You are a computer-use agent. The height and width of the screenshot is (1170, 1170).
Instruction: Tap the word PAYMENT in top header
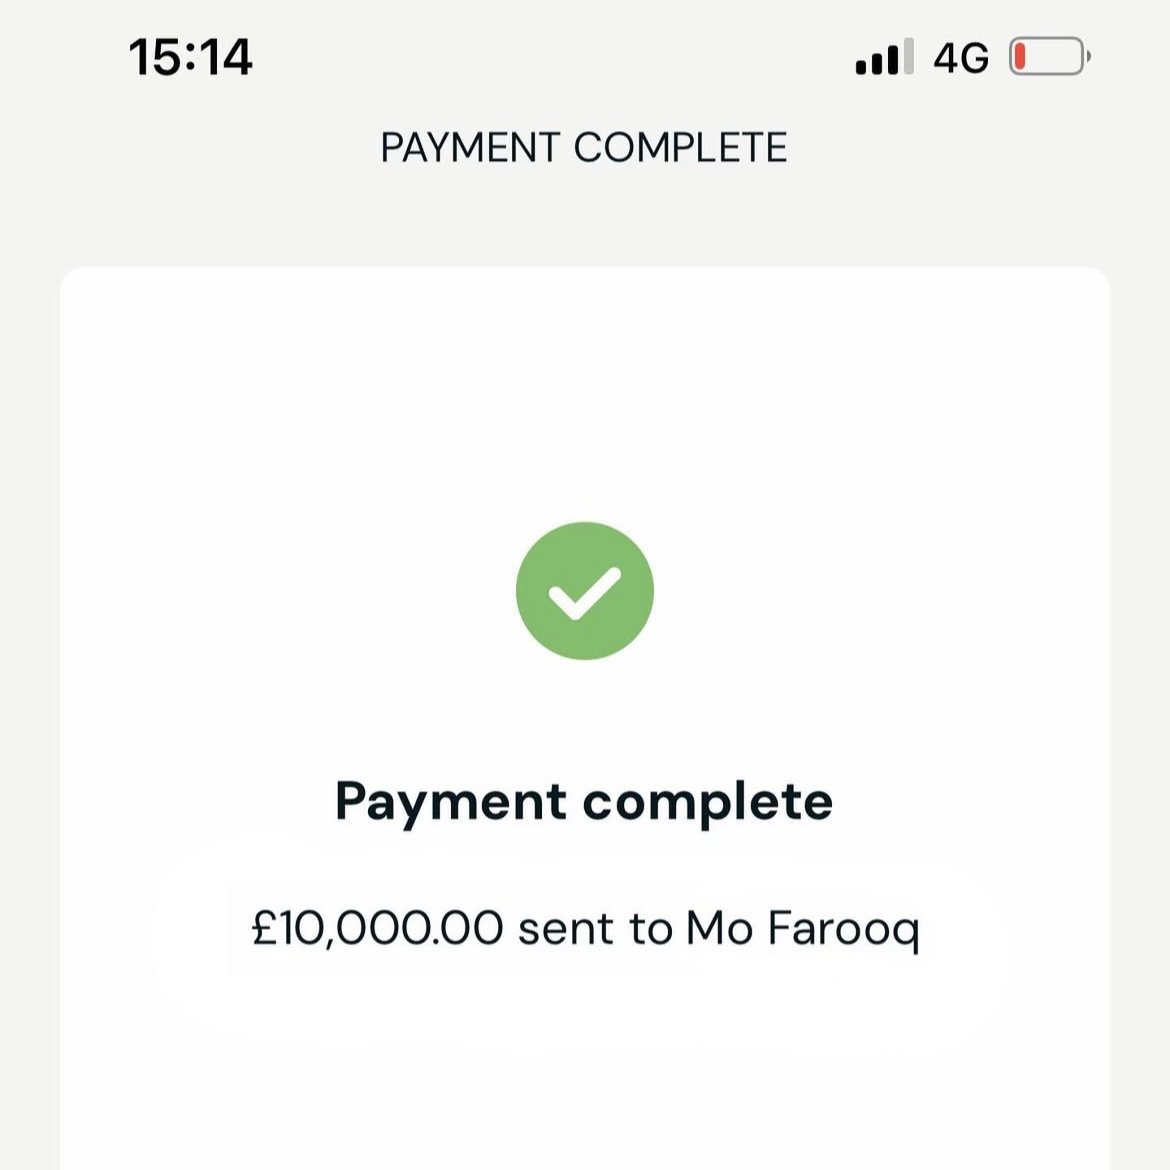point(470,148)
